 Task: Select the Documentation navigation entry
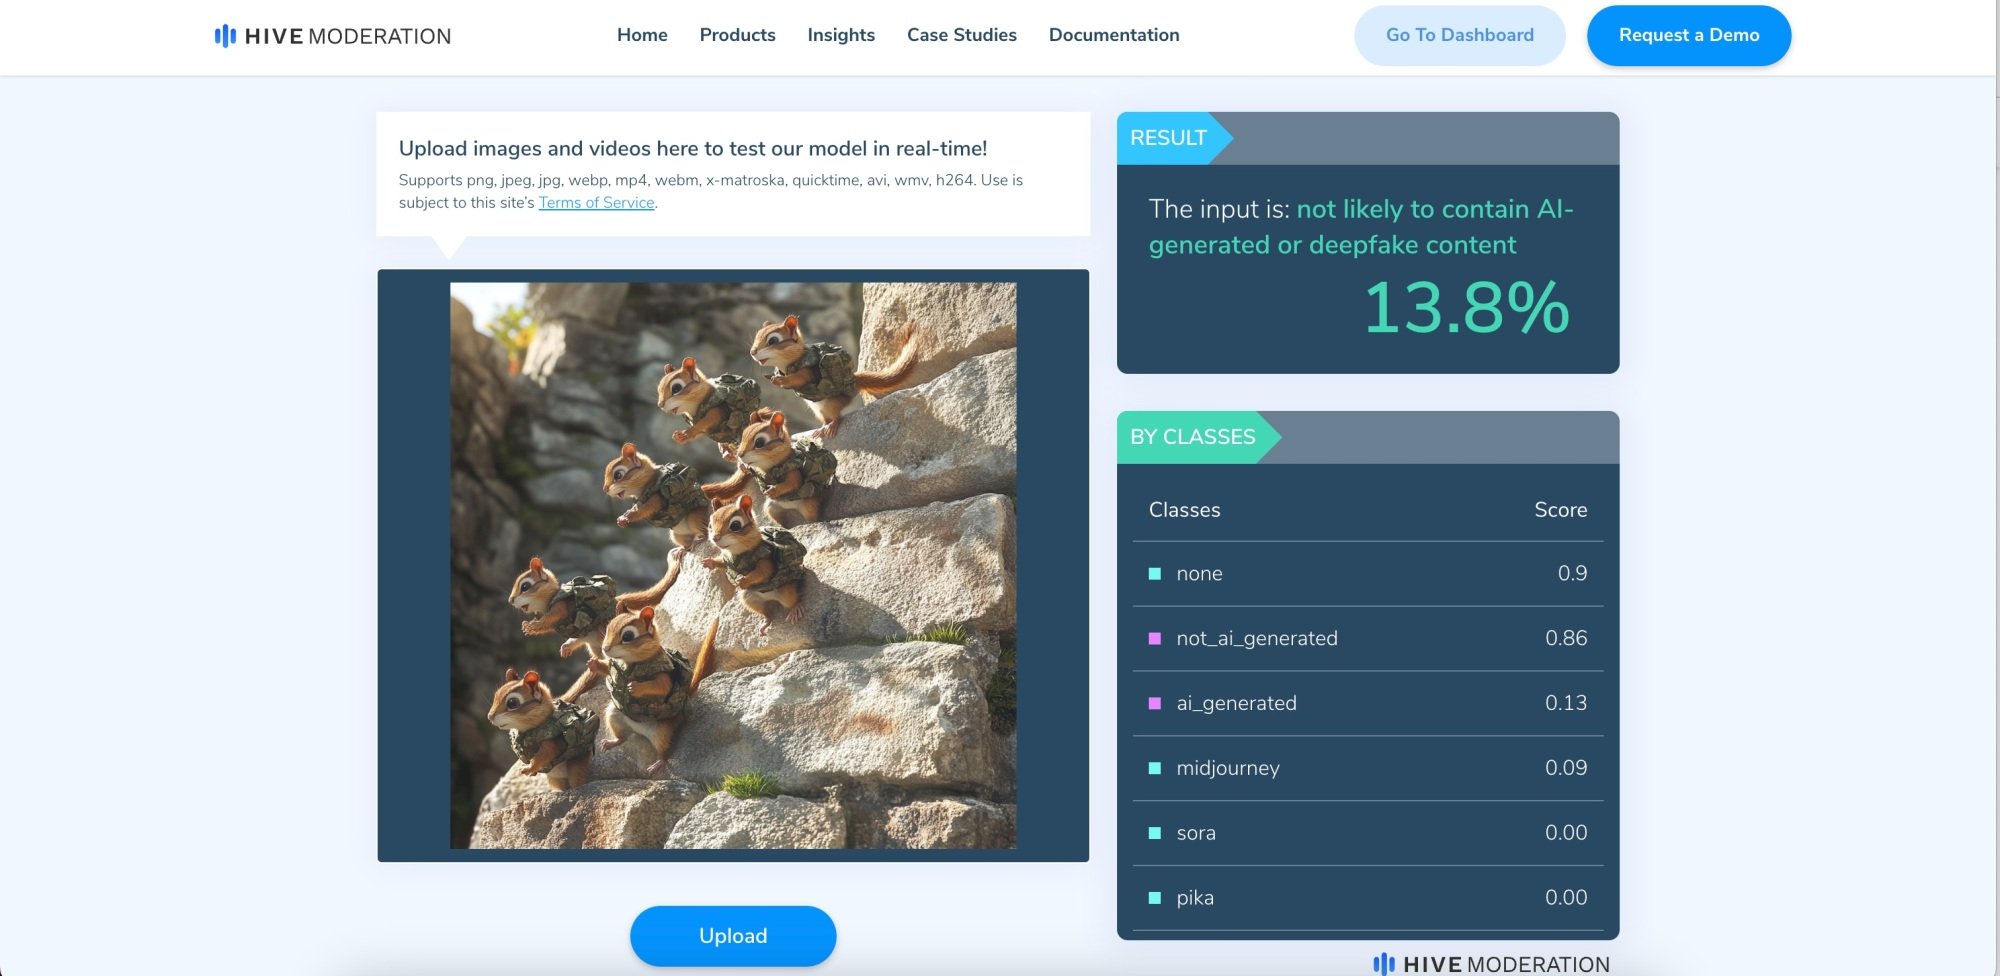click(1113, 35)
